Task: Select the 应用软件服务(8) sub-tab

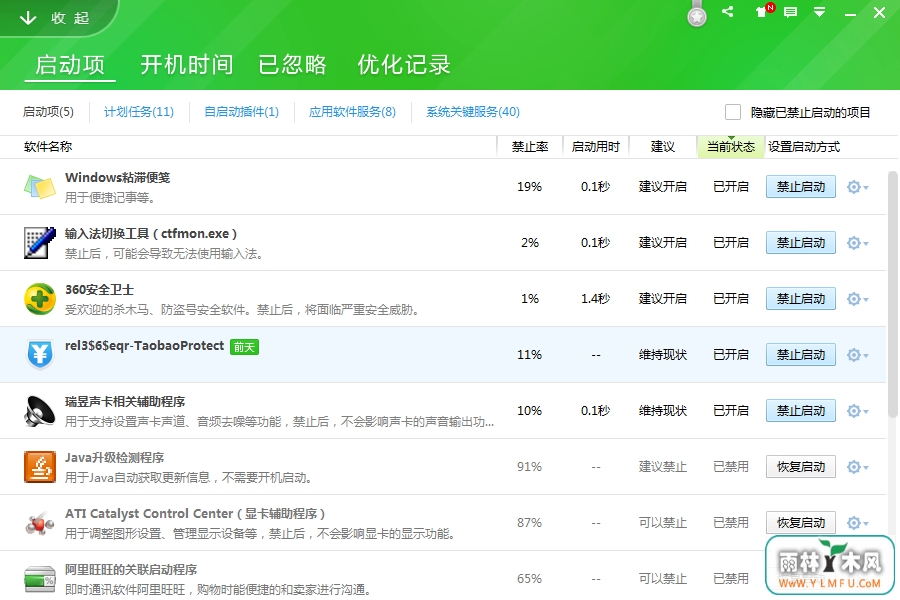Action: click(x=352, y=112)
